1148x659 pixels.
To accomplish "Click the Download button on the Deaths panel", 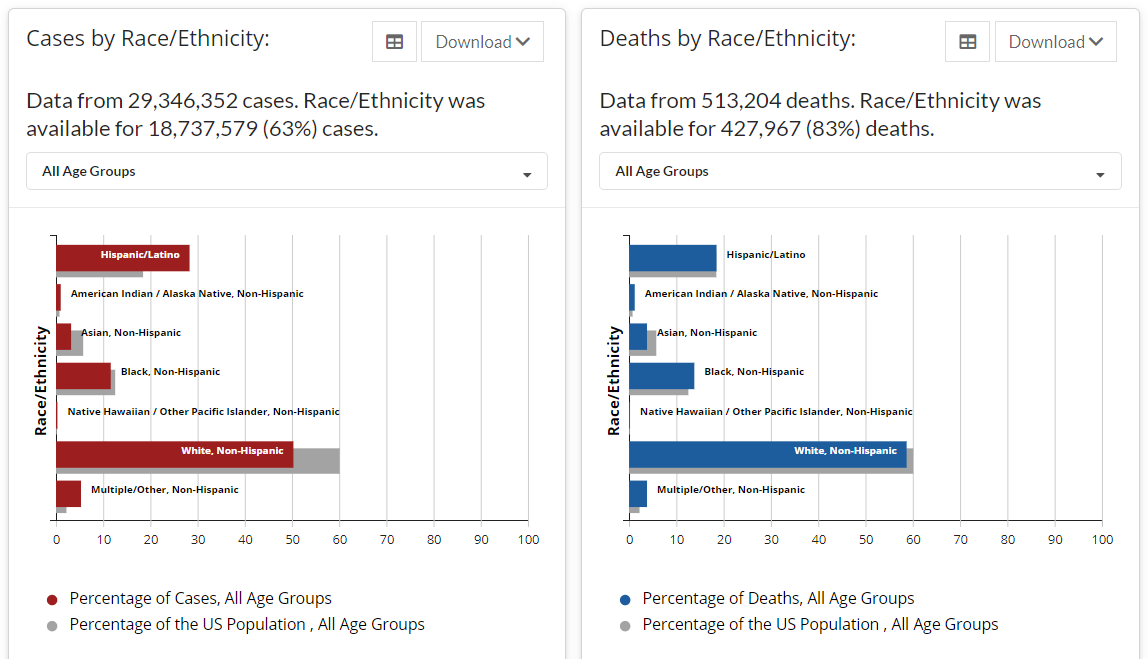I will (x=1055, y=41).
